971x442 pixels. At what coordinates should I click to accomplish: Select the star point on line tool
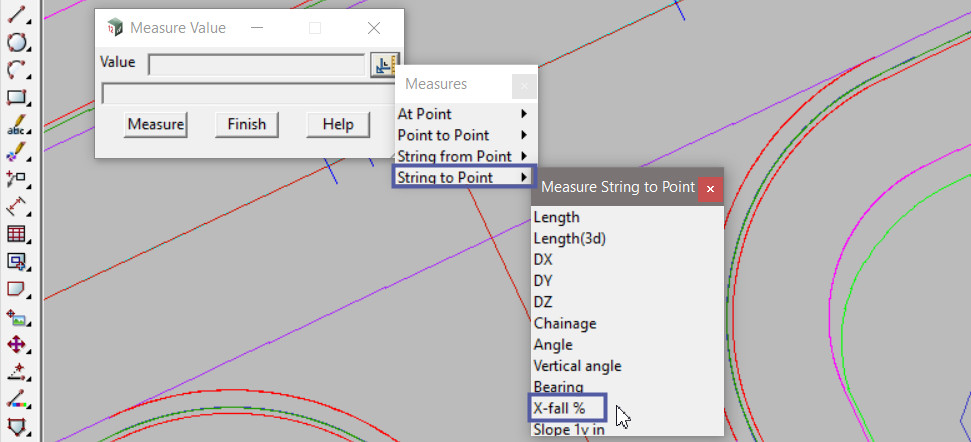(x=15, y=371)
